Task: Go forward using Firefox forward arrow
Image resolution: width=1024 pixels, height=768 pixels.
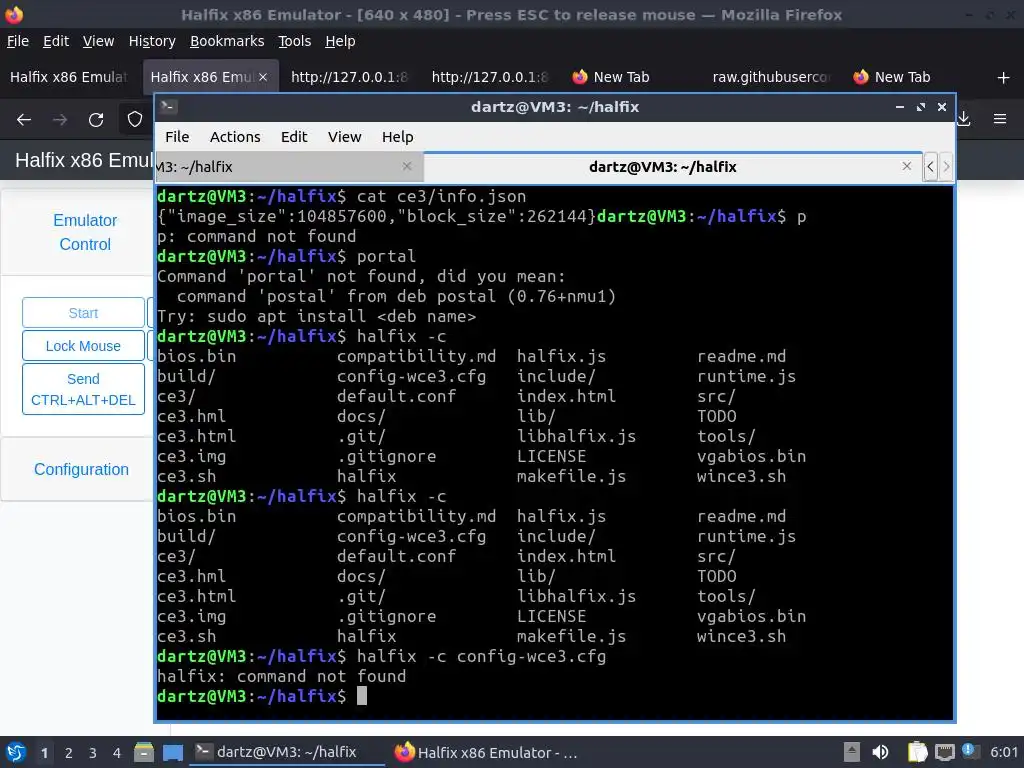Action: point(60,120)
